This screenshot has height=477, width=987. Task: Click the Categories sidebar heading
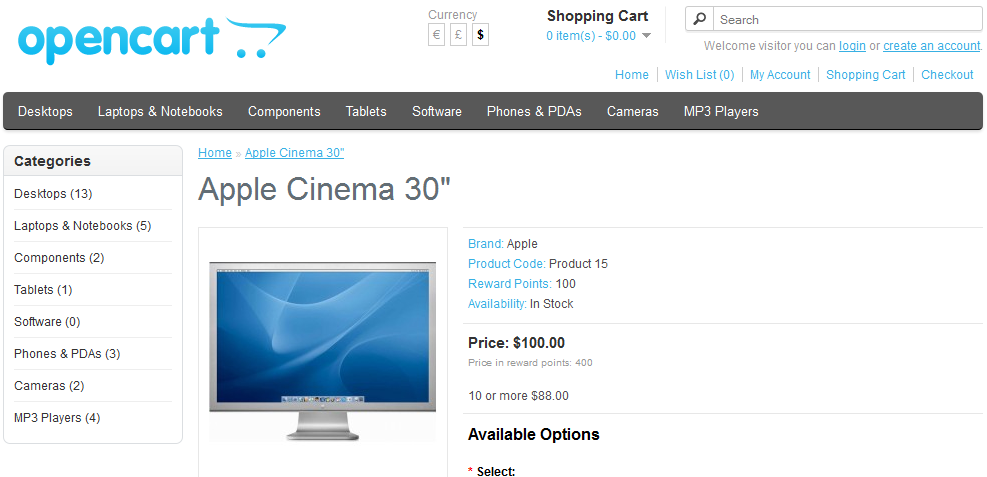click(52, 161)
